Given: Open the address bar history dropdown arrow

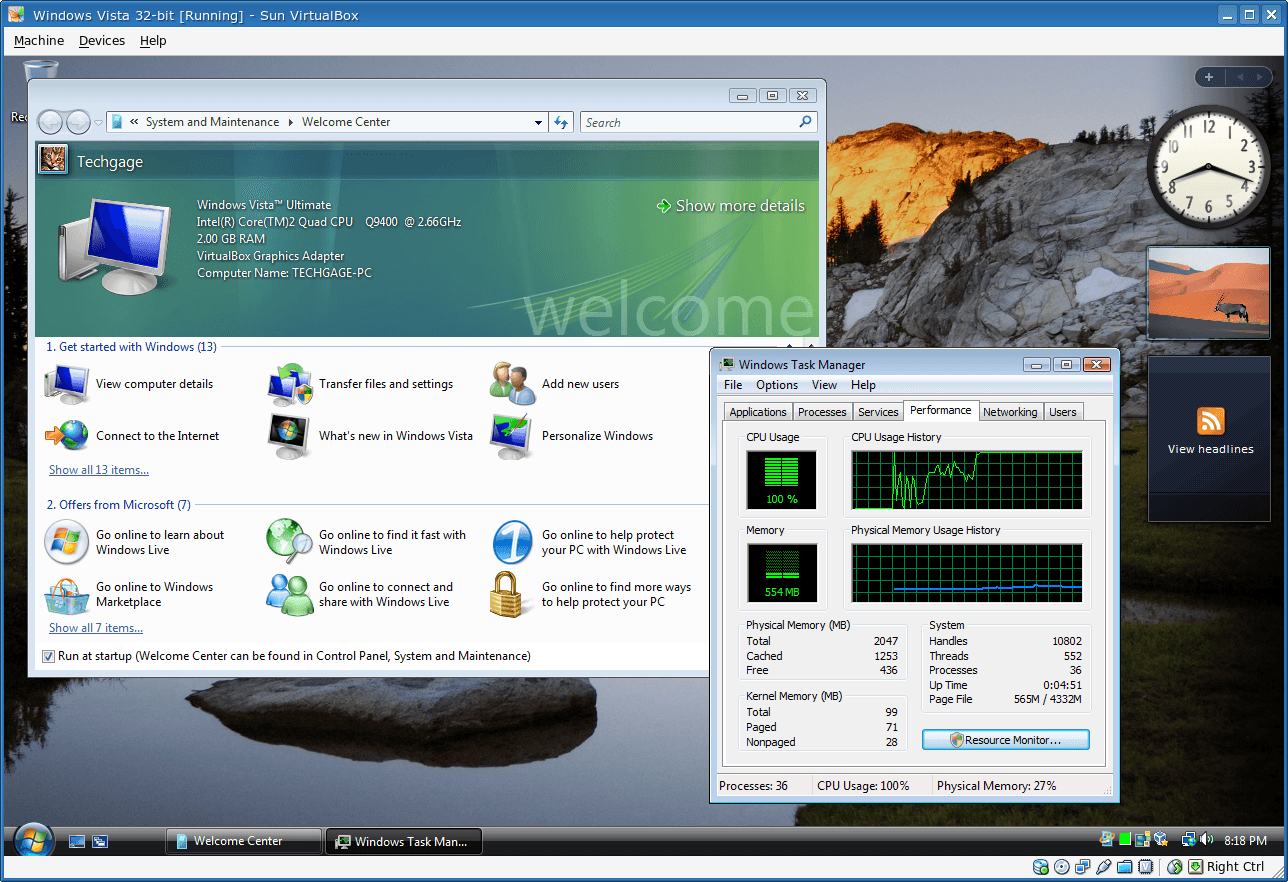Looking at the screenshot, I should [x=538, y=122].
